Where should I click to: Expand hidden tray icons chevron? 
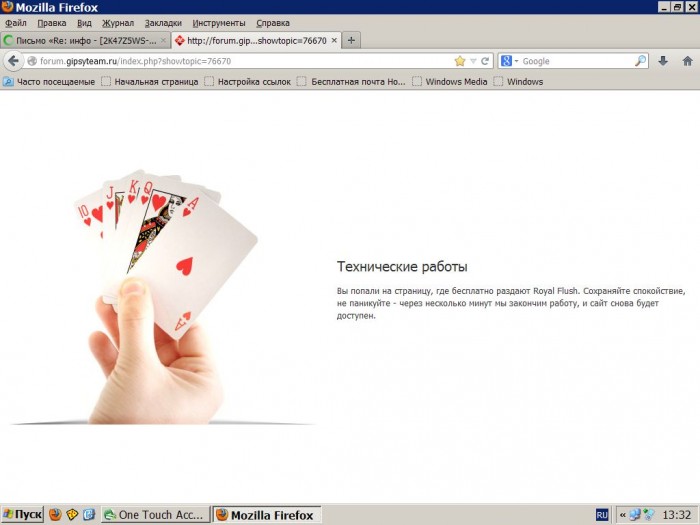622,515
